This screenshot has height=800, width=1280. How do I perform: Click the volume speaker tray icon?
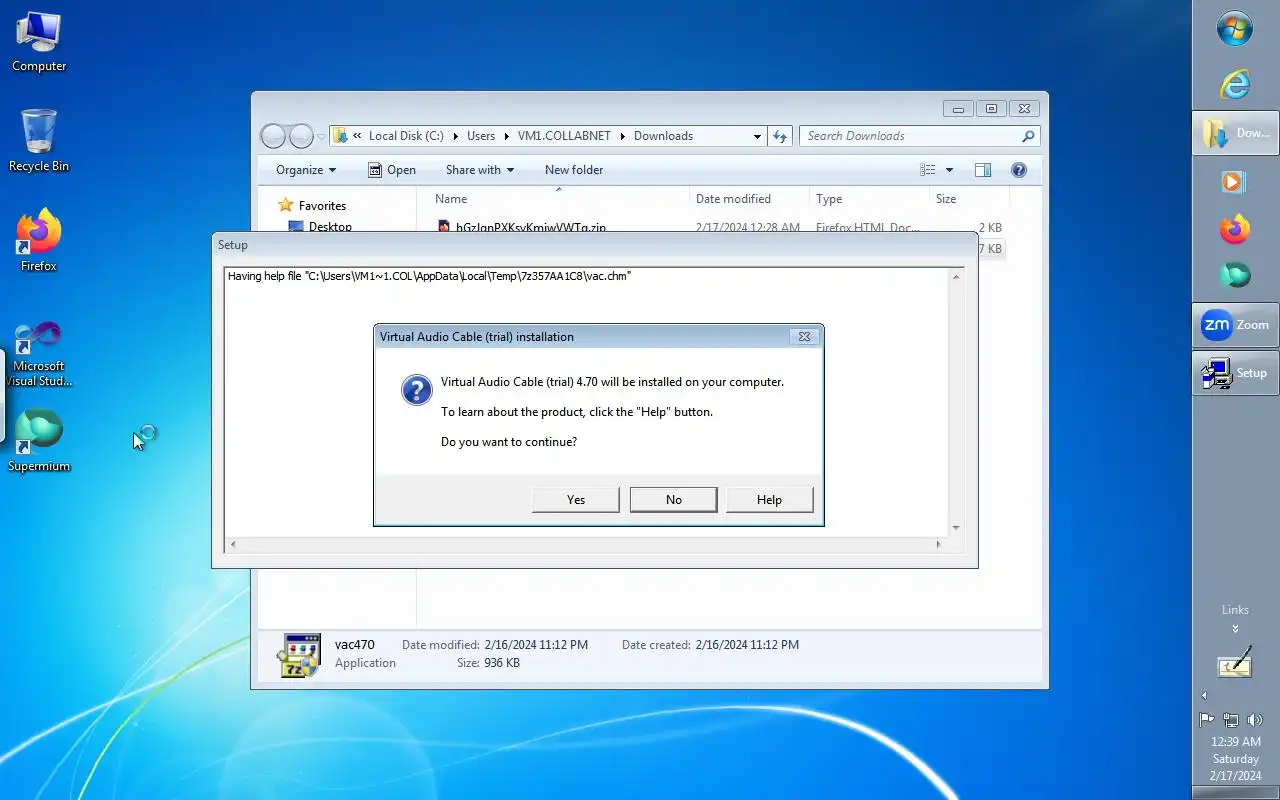tap(1255, 720)
